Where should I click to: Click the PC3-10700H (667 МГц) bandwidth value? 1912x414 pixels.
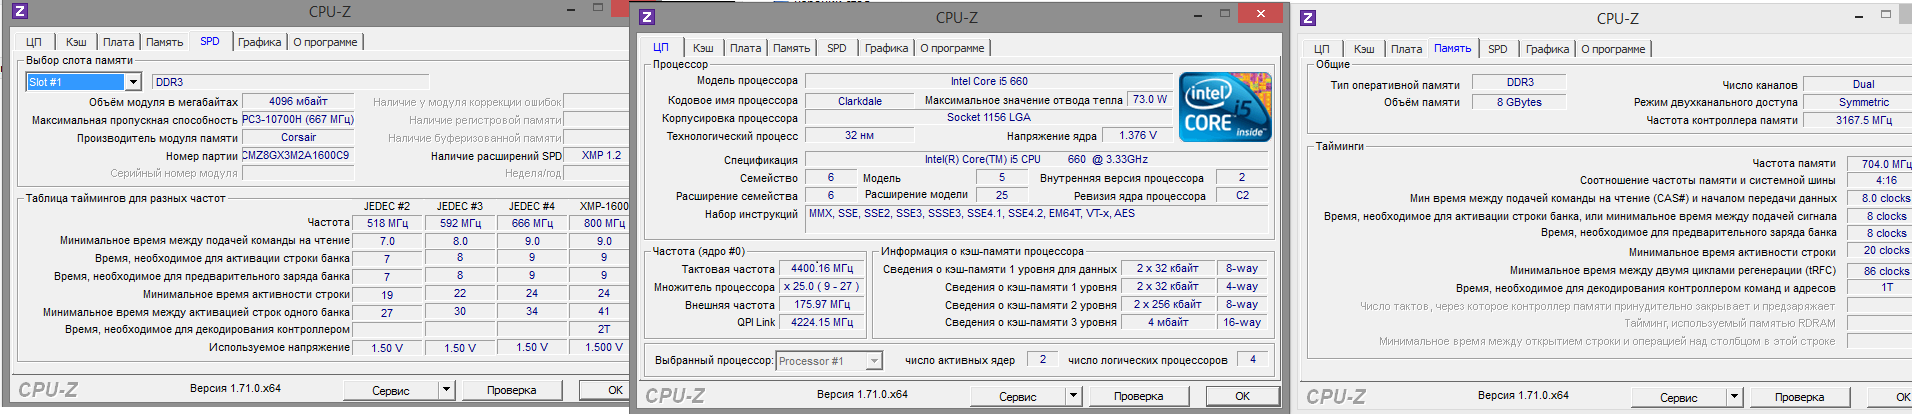pos(298,119)
